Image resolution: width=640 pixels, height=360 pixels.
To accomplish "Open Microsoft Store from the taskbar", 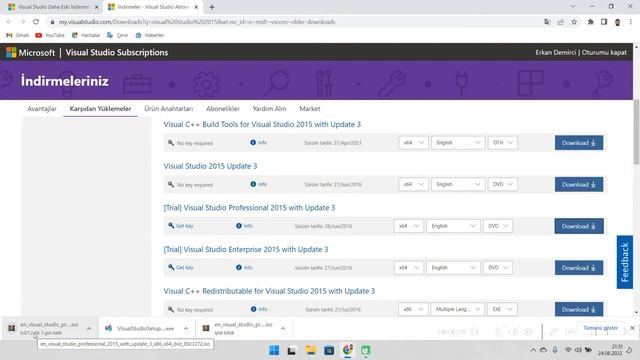I will 329,350.
